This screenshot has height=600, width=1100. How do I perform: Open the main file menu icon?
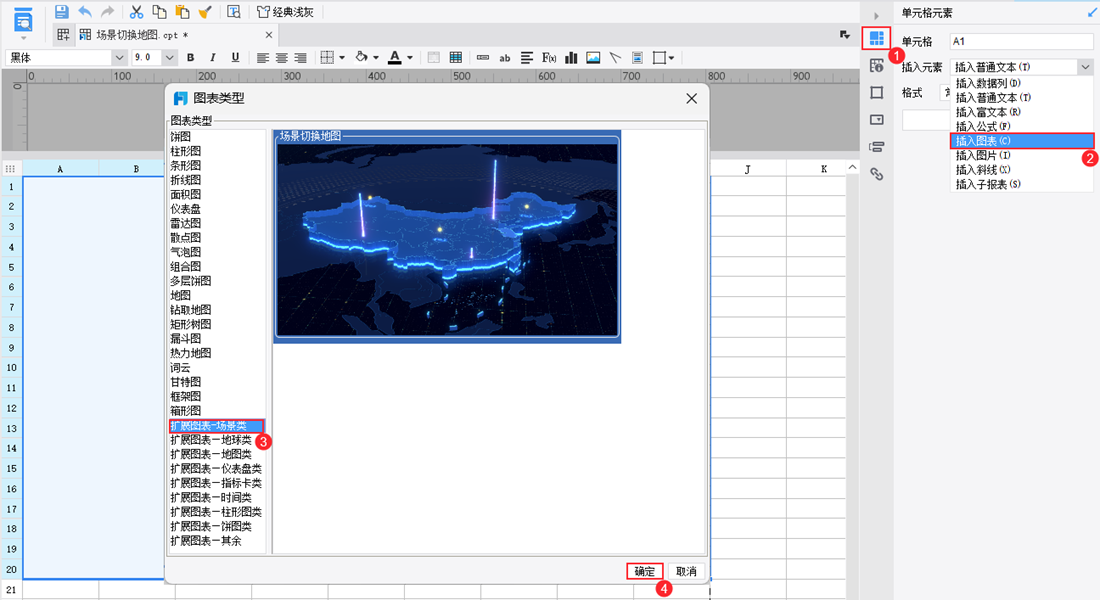click(23, 20)
